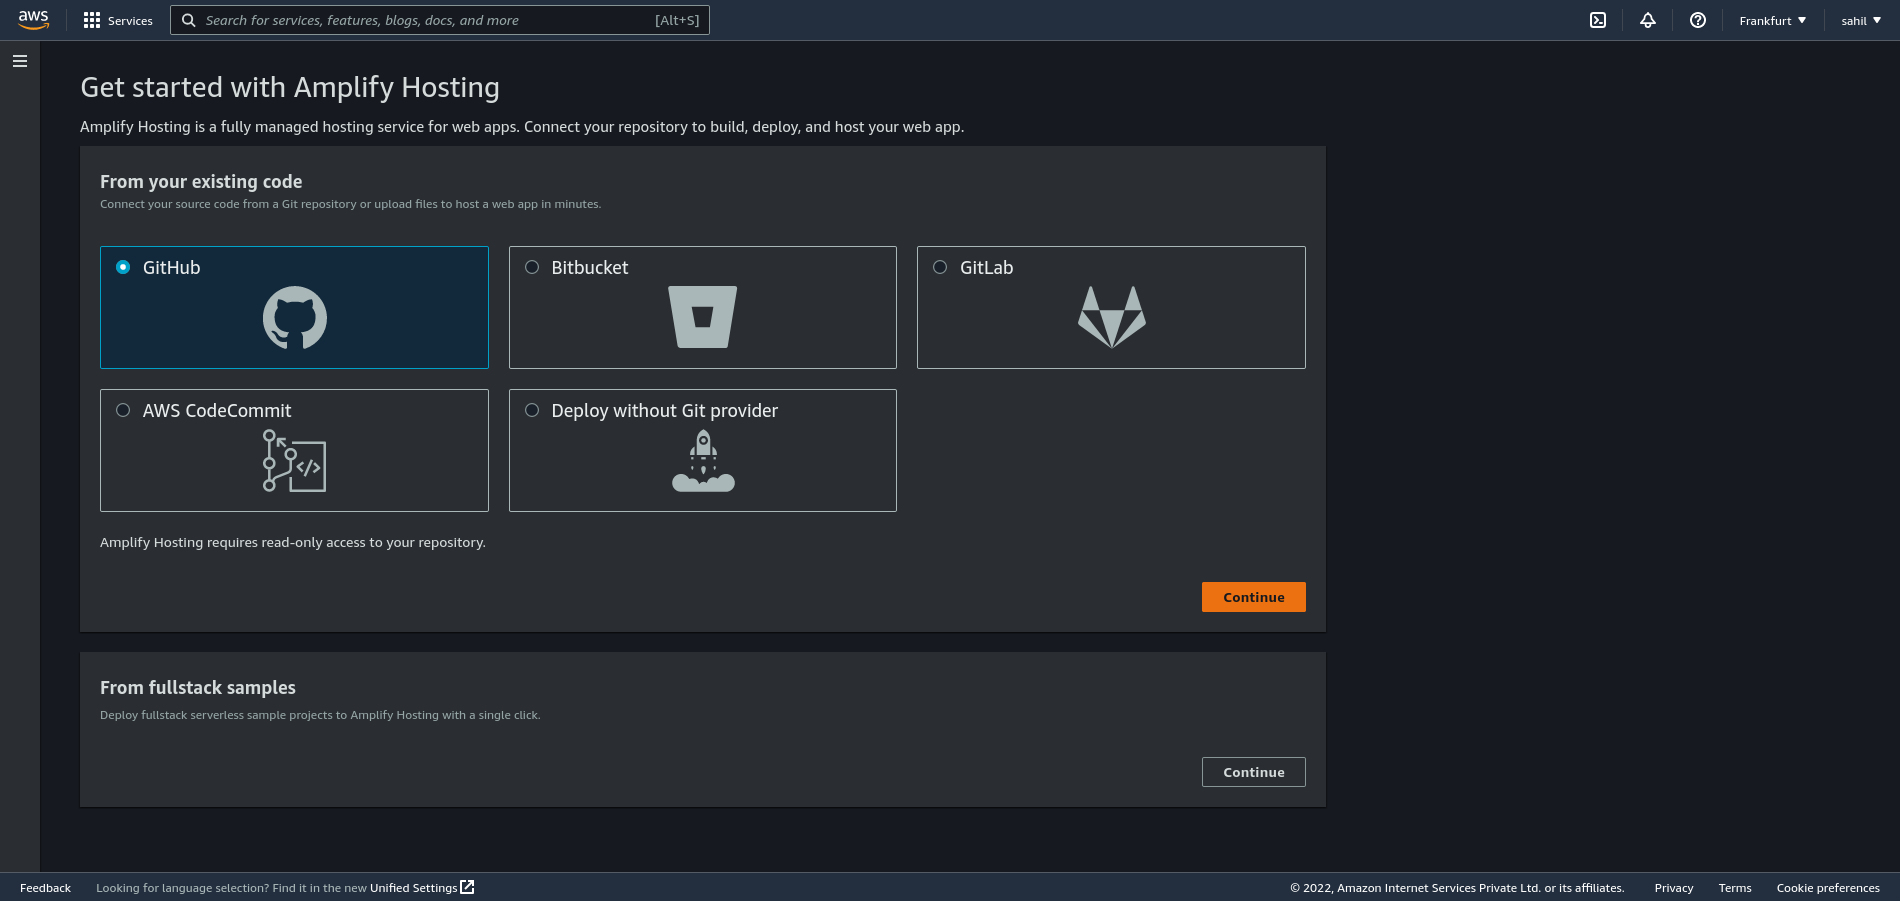Image resolution: width=1900 pixels, height=901 pixels.
Task: Click the AWS logo home icon
Action: (33, 20)
